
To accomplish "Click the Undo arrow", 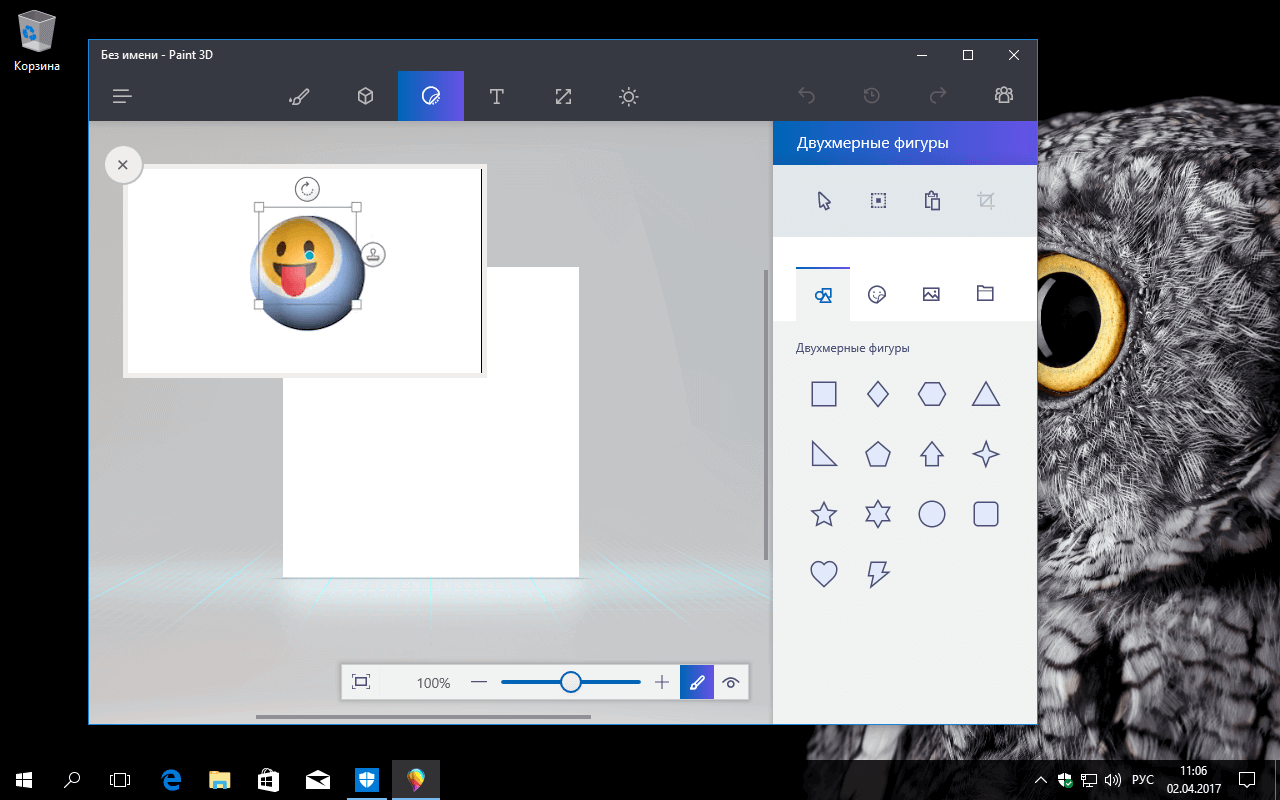I will pos(806,95).
